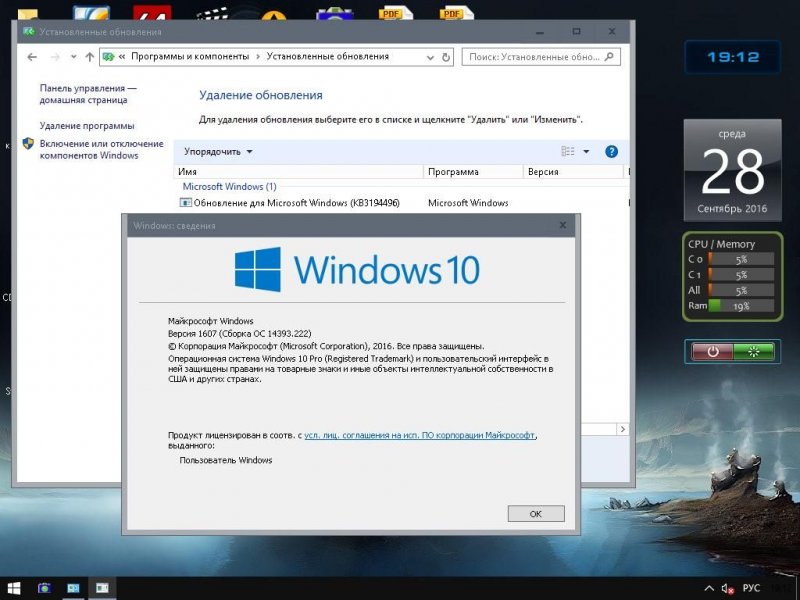
Task: Show hidden tray icons chevron
Action: (x=709, y=589)
